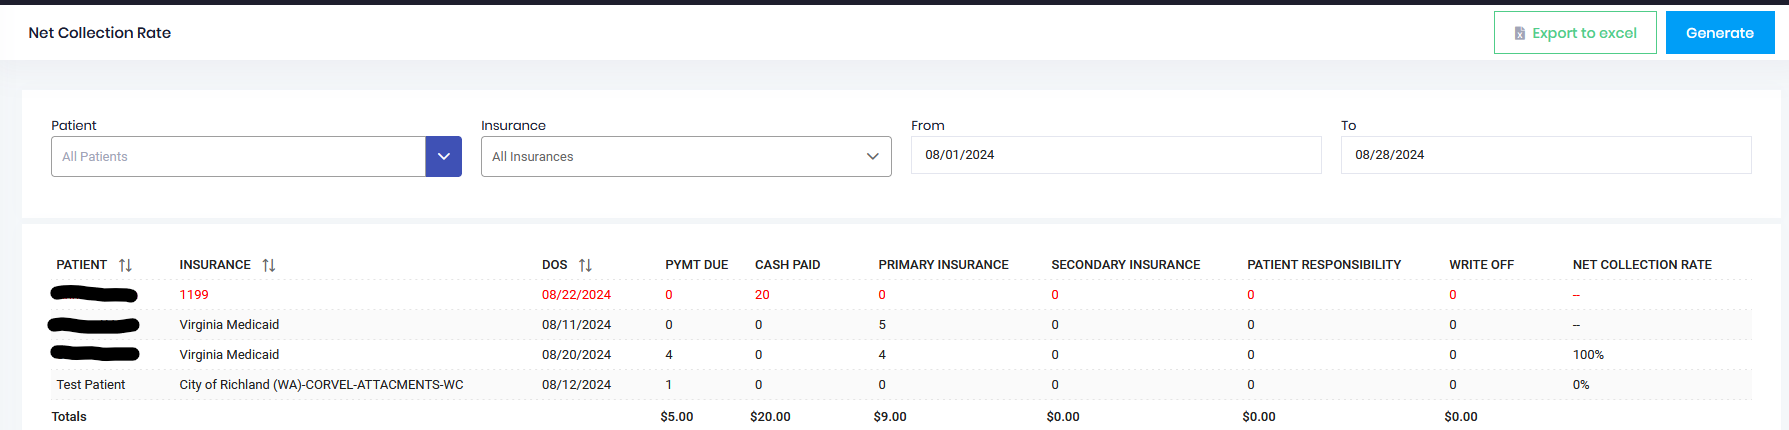Open the From date field showing 08/01/2024

1115,155
